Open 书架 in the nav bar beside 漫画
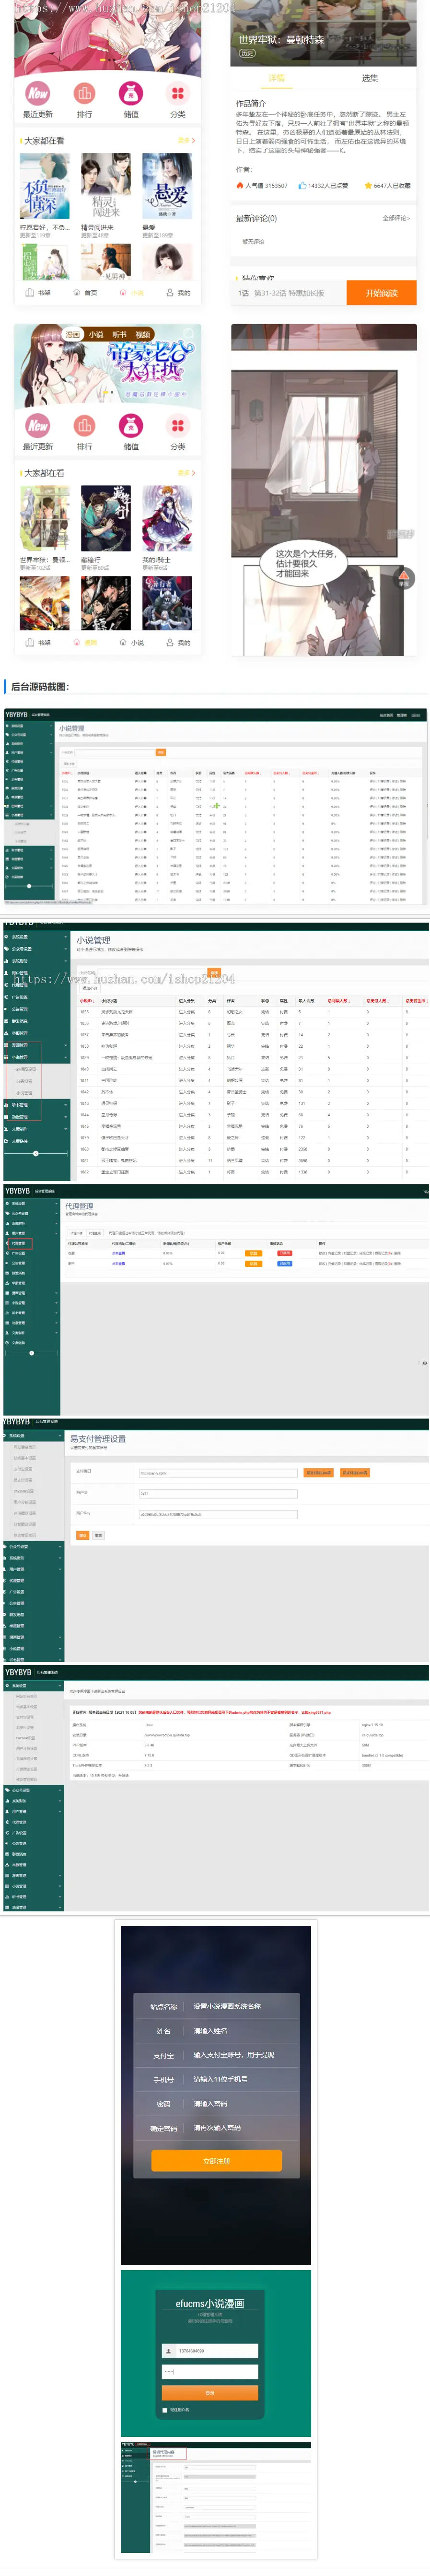 38,643
